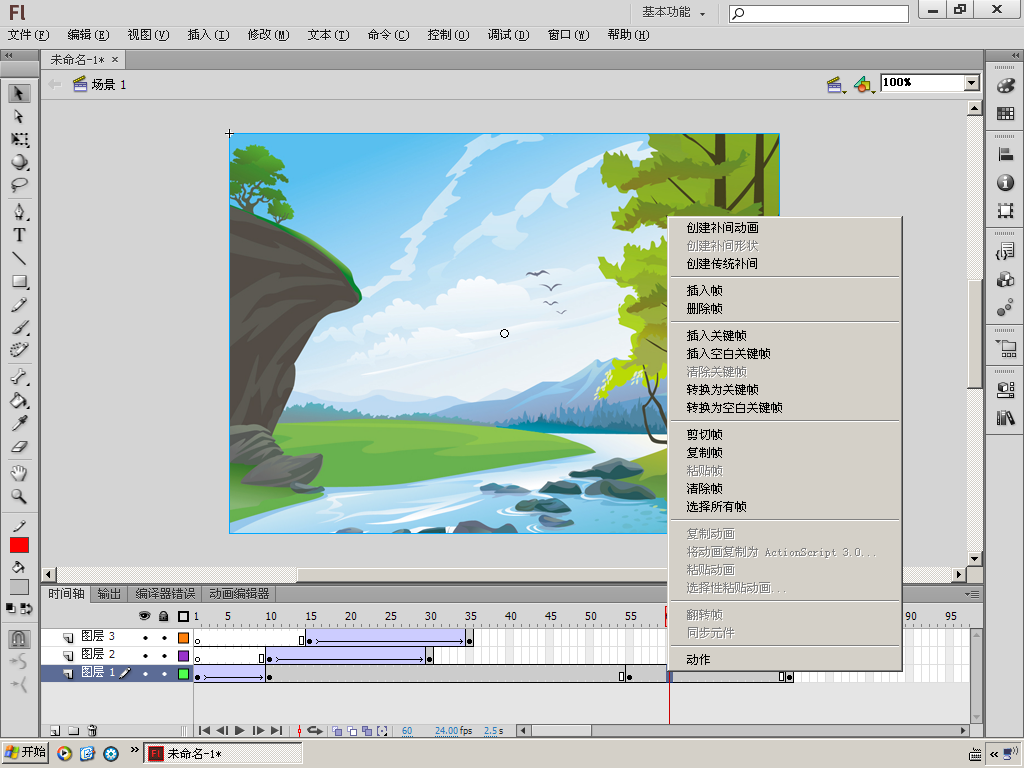Open the 修改(M) menu
The image size is (1024, 768).
(x=268, y=35)
